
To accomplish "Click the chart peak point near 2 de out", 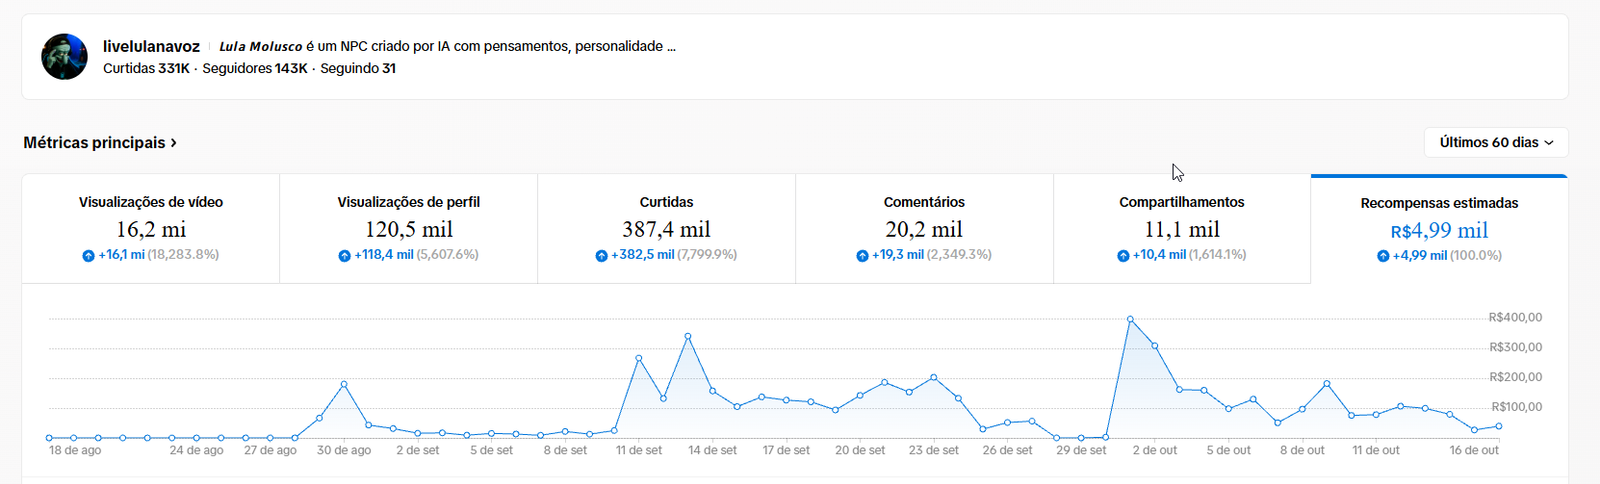I will 1130,319.
